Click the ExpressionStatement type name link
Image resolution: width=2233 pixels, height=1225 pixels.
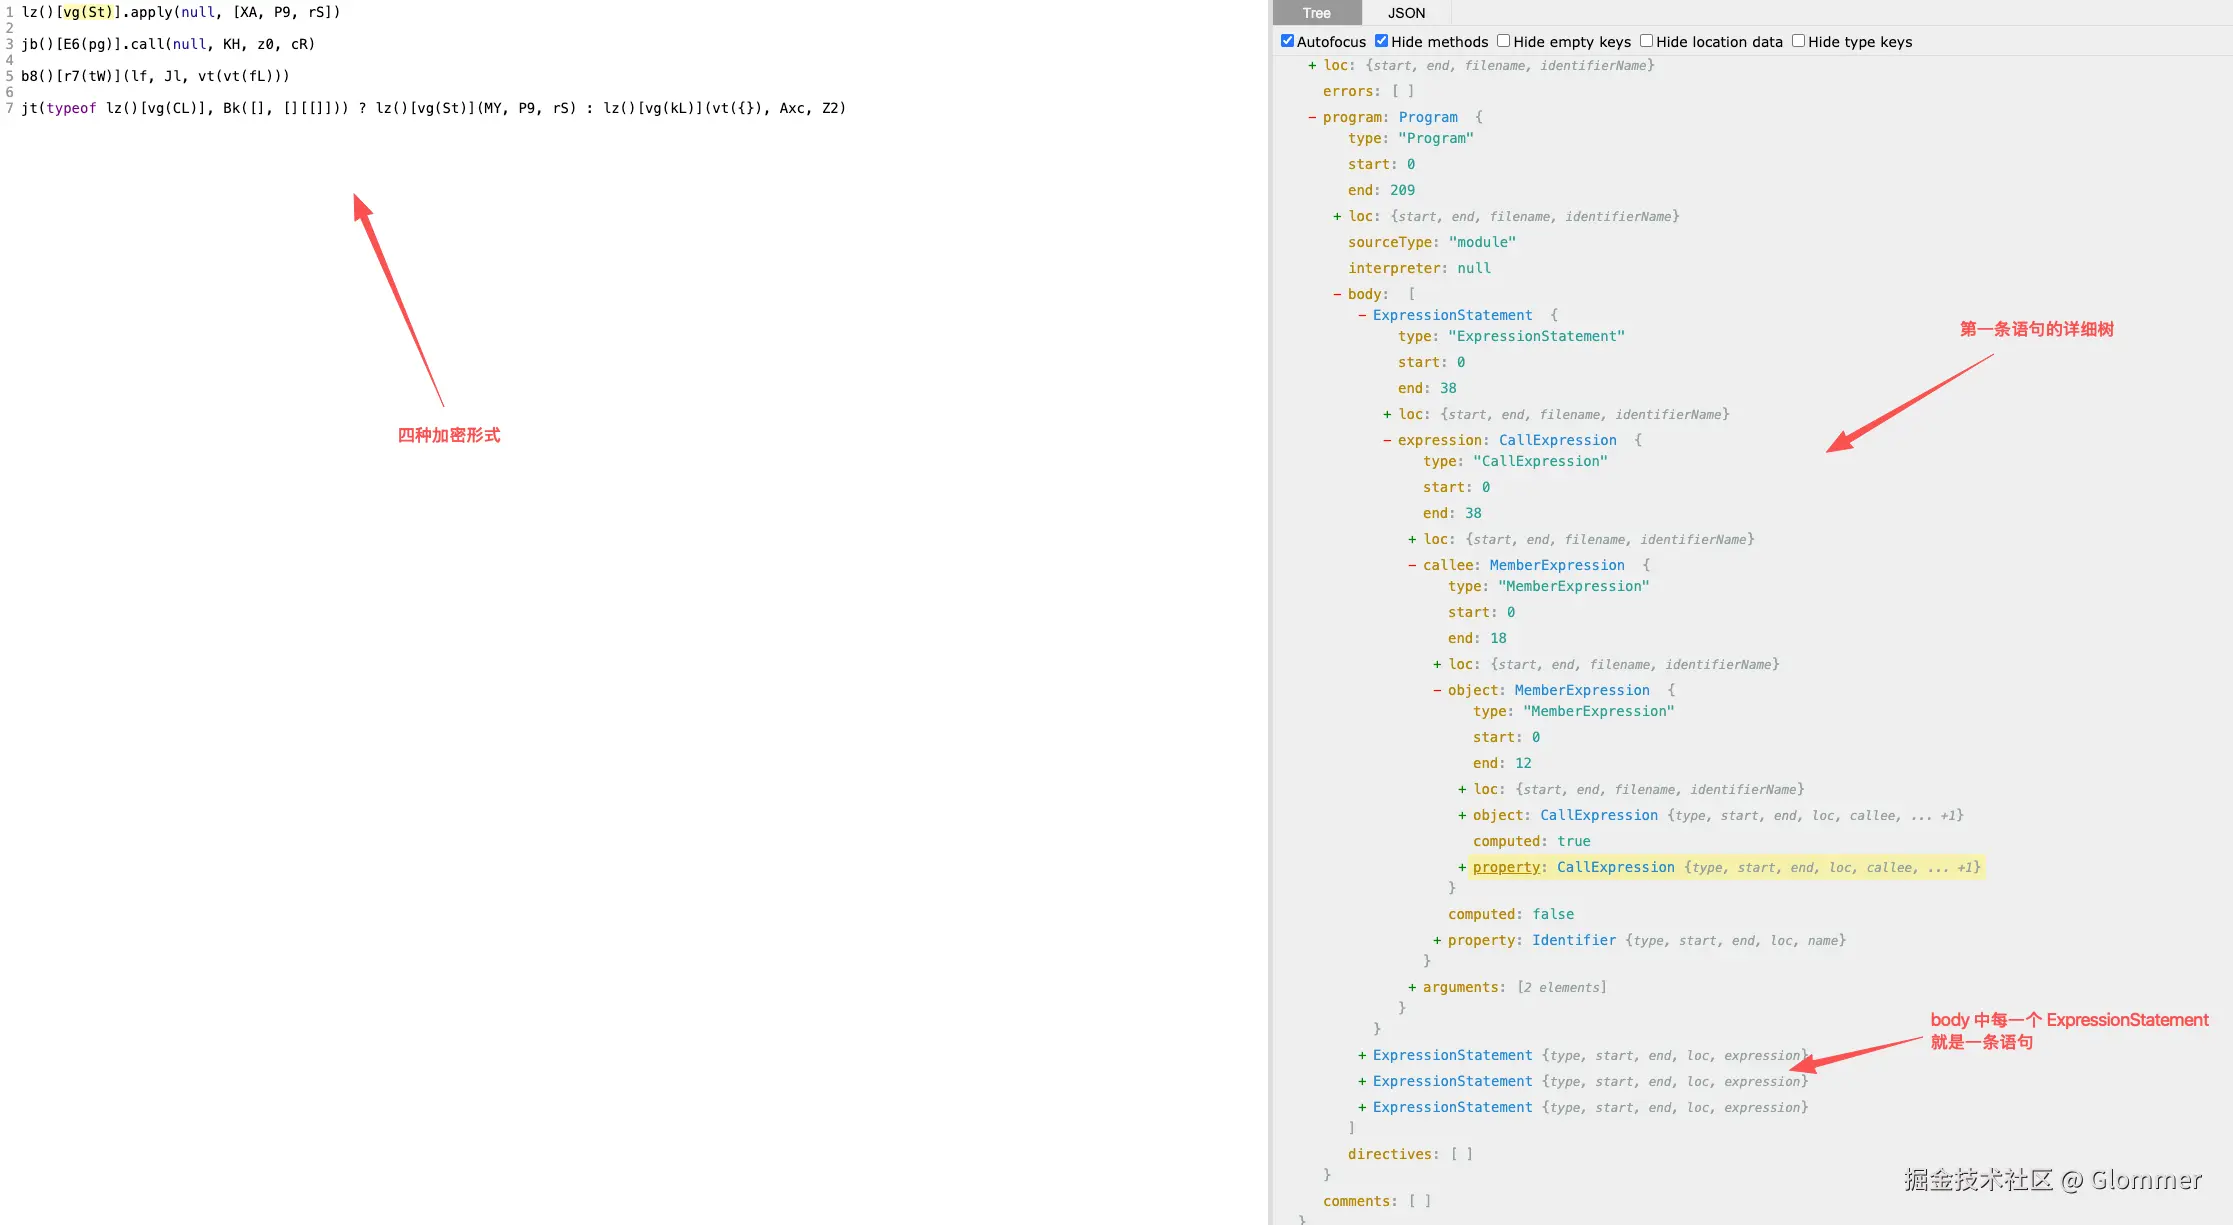pyautogui.click(x=1452, y=315)
